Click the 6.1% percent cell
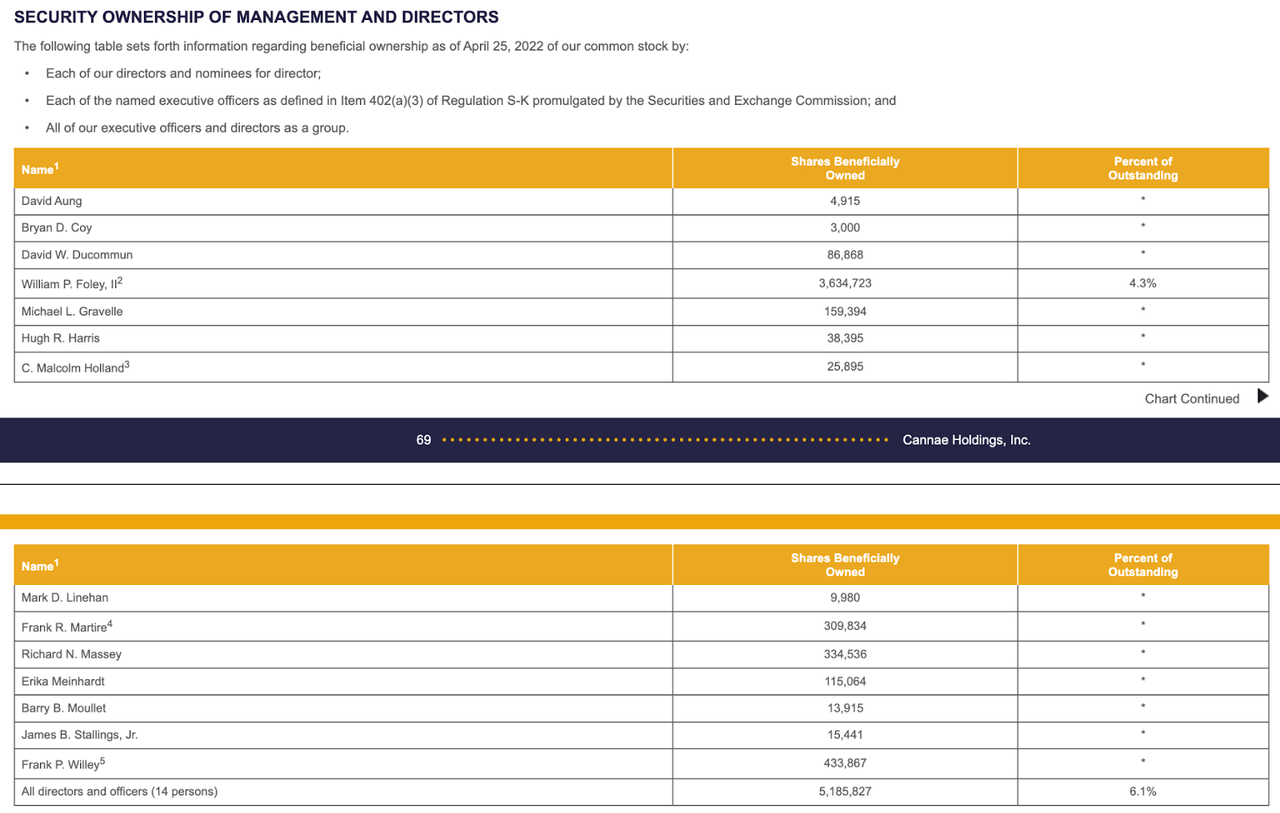Image resolution: width=1280 pixels, height=813 pixels. [x=1143, y=792]
